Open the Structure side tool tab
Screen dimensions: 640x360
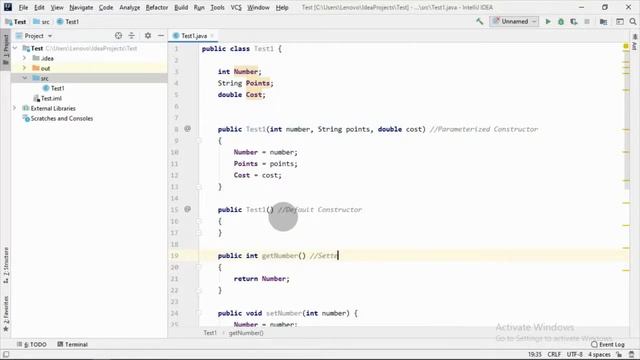point(6,265)
